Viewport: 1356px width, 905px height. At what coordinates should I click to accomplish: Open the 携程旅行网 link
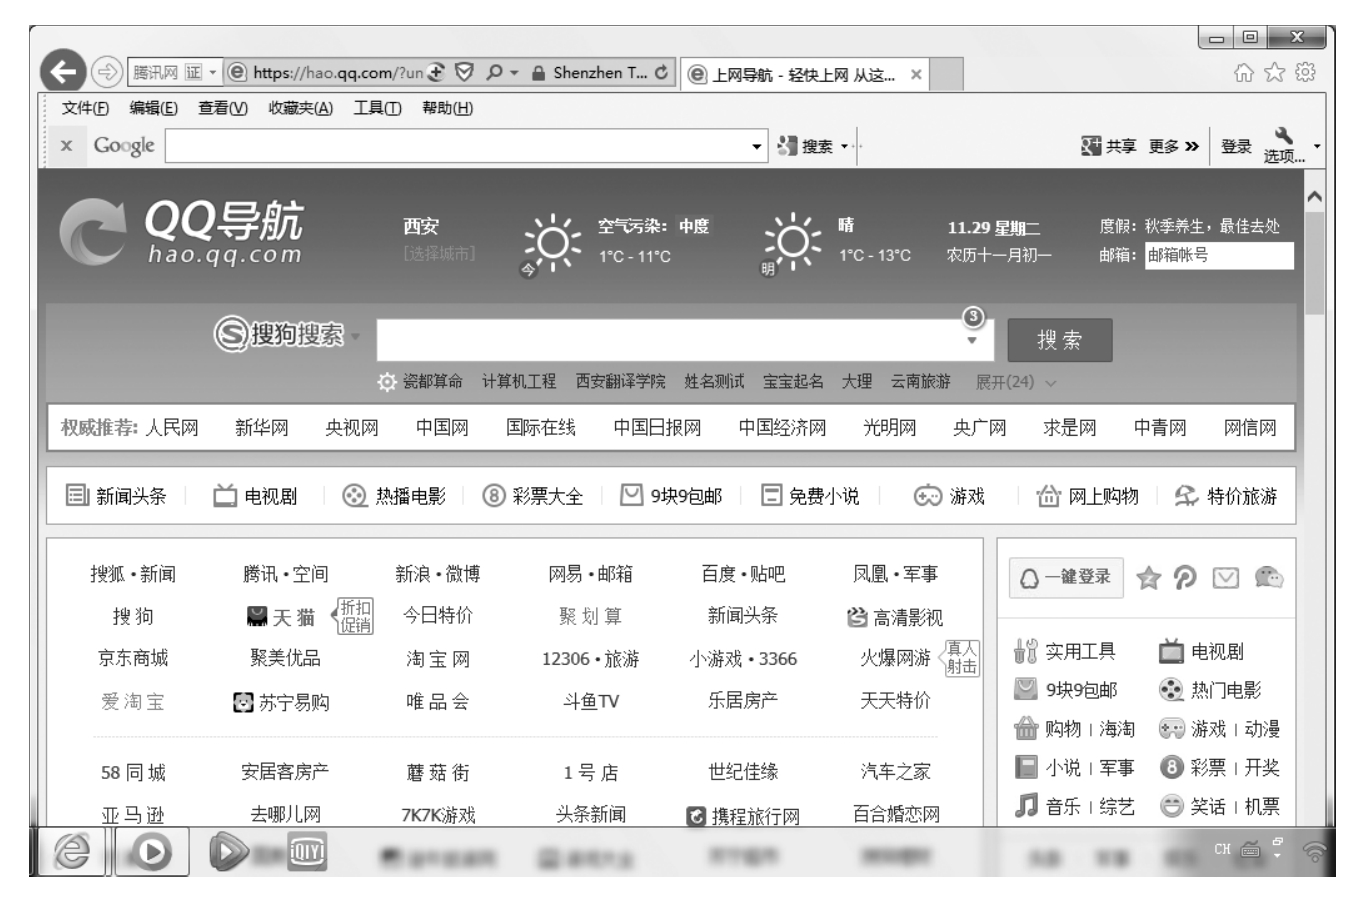point(743,816)
